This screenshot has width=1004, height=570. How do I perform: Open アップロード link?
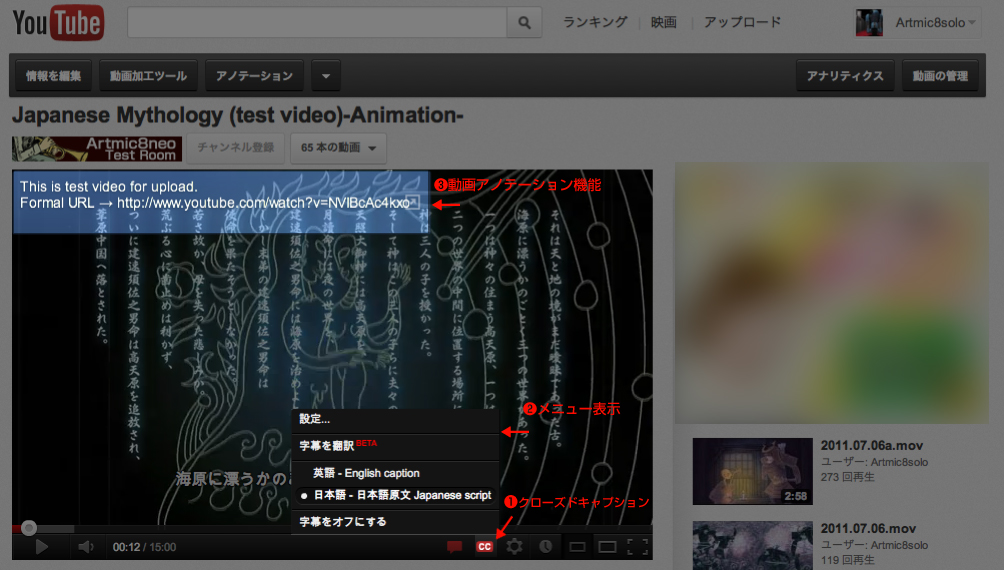pos(743,22)
